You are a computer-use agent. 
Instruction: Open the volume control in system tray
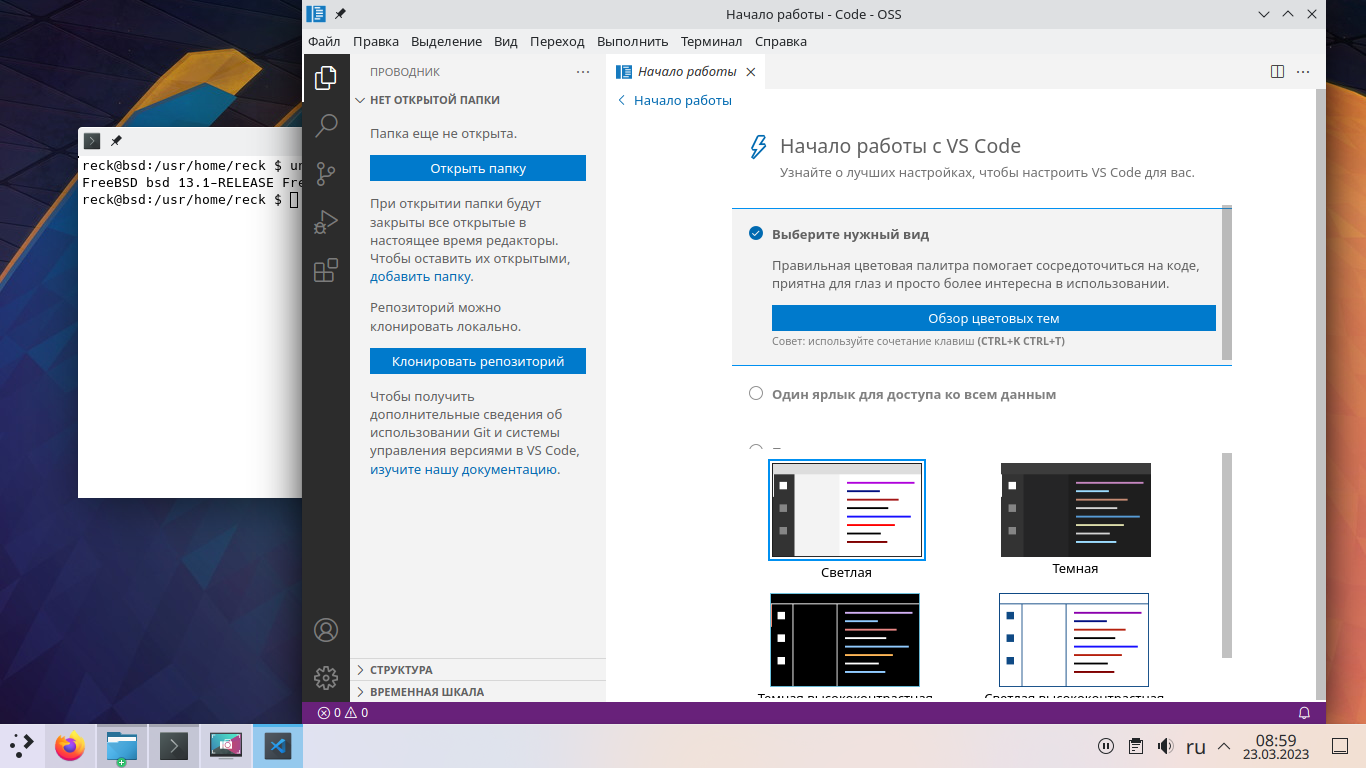(x=1165, y=746)
